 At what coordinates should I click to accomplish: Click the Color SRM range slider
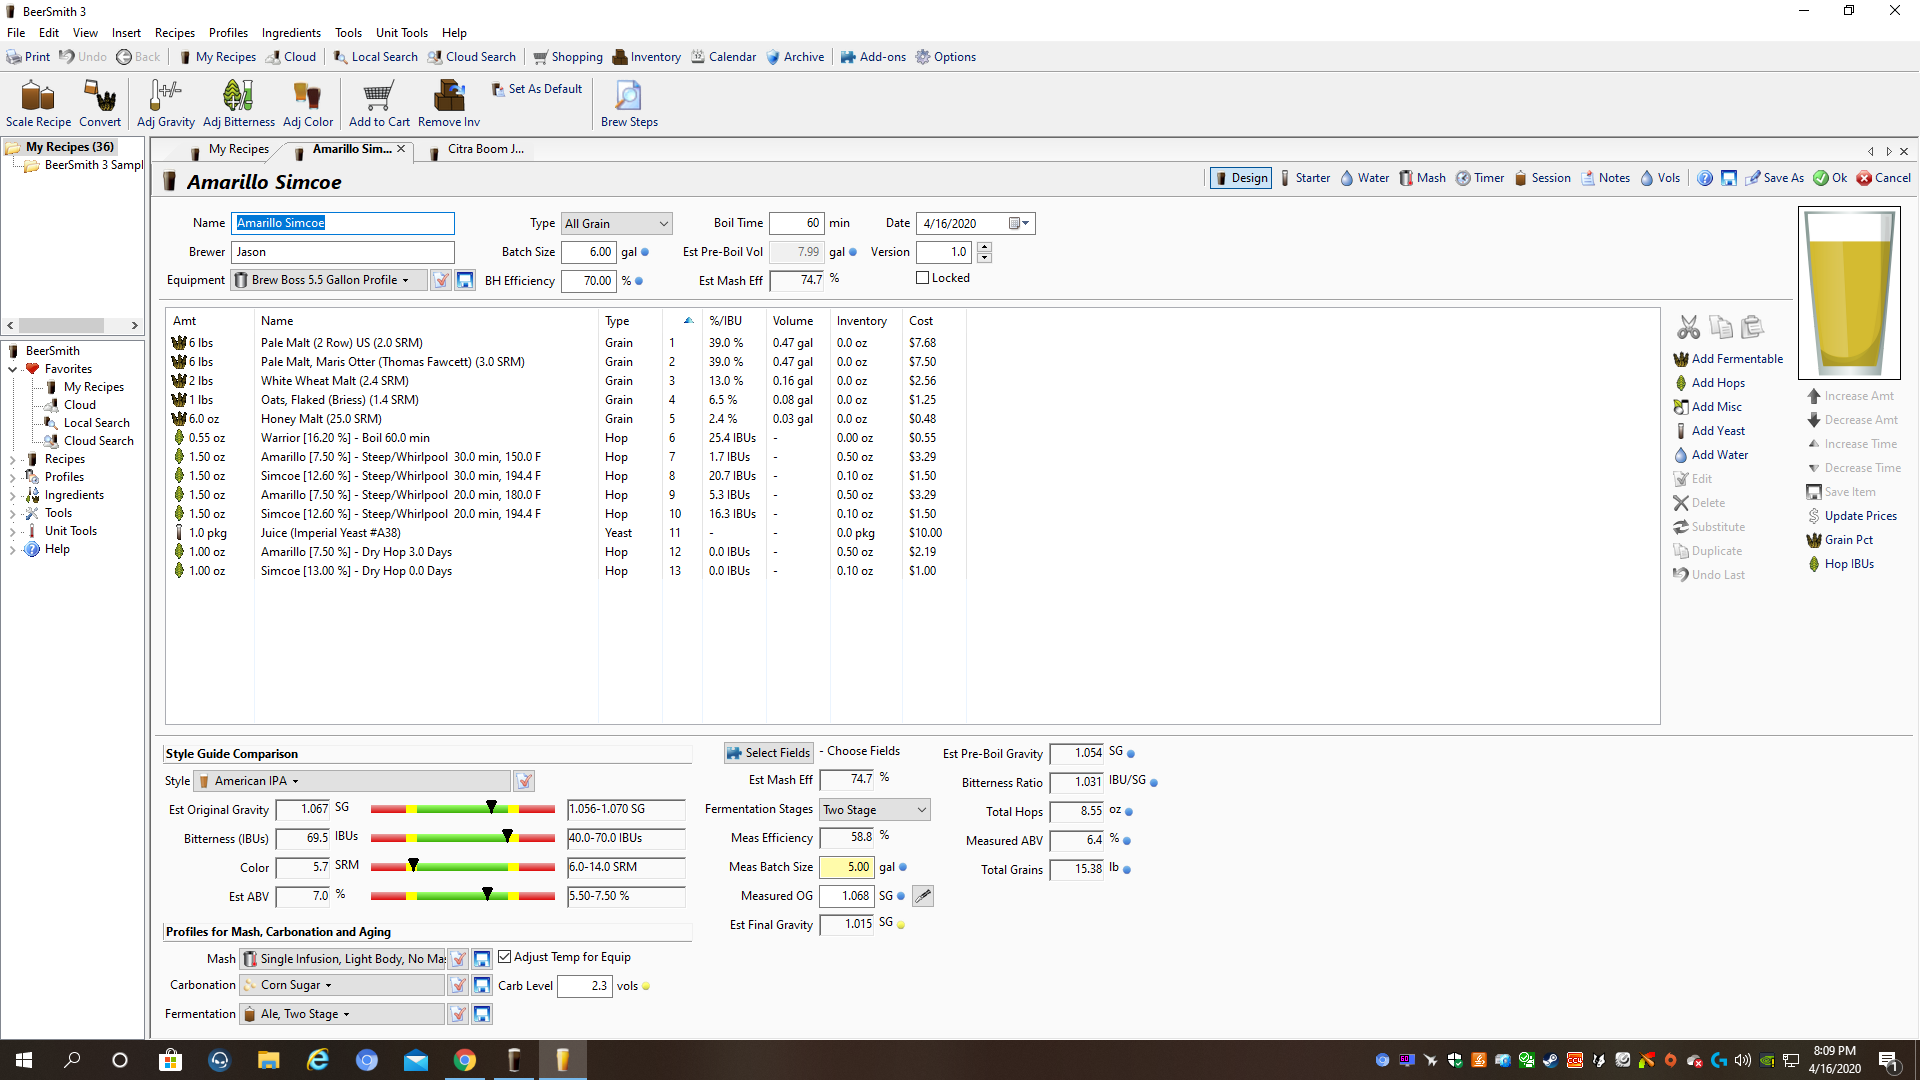click(462, 866)
